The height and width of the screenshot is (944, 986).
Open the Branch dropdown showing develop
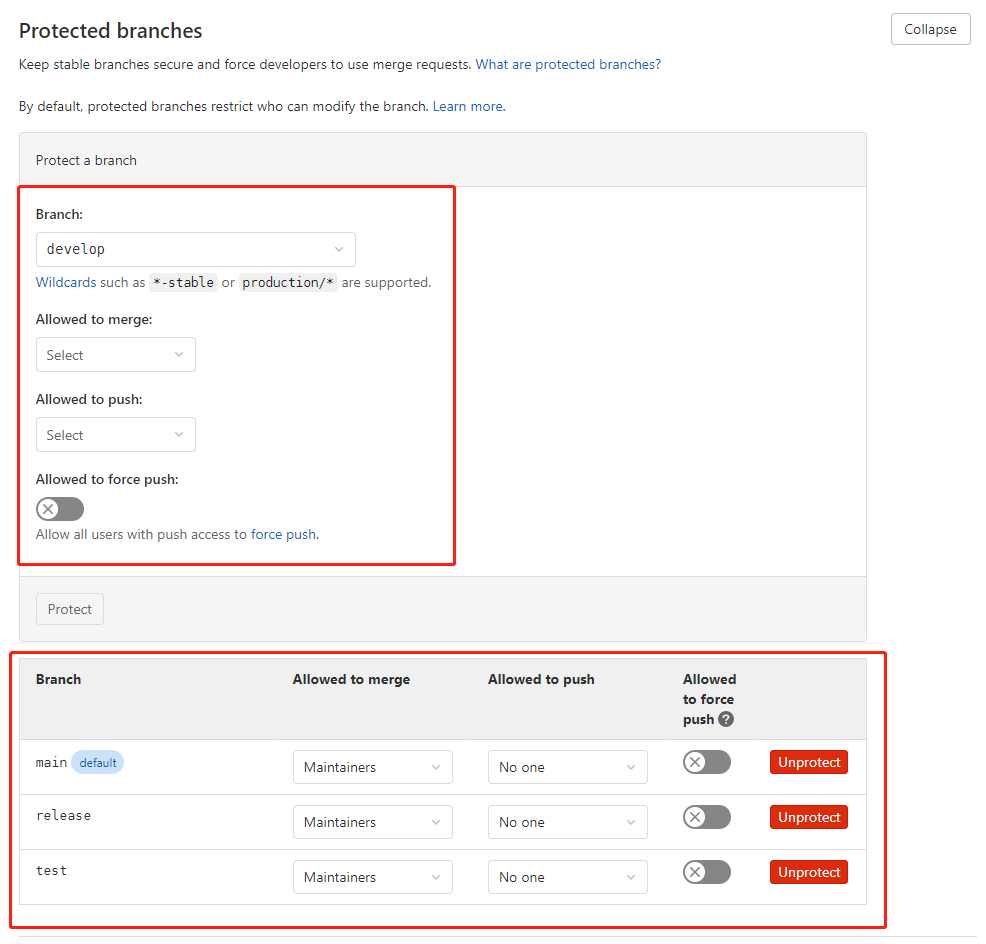tap(195, 249)
